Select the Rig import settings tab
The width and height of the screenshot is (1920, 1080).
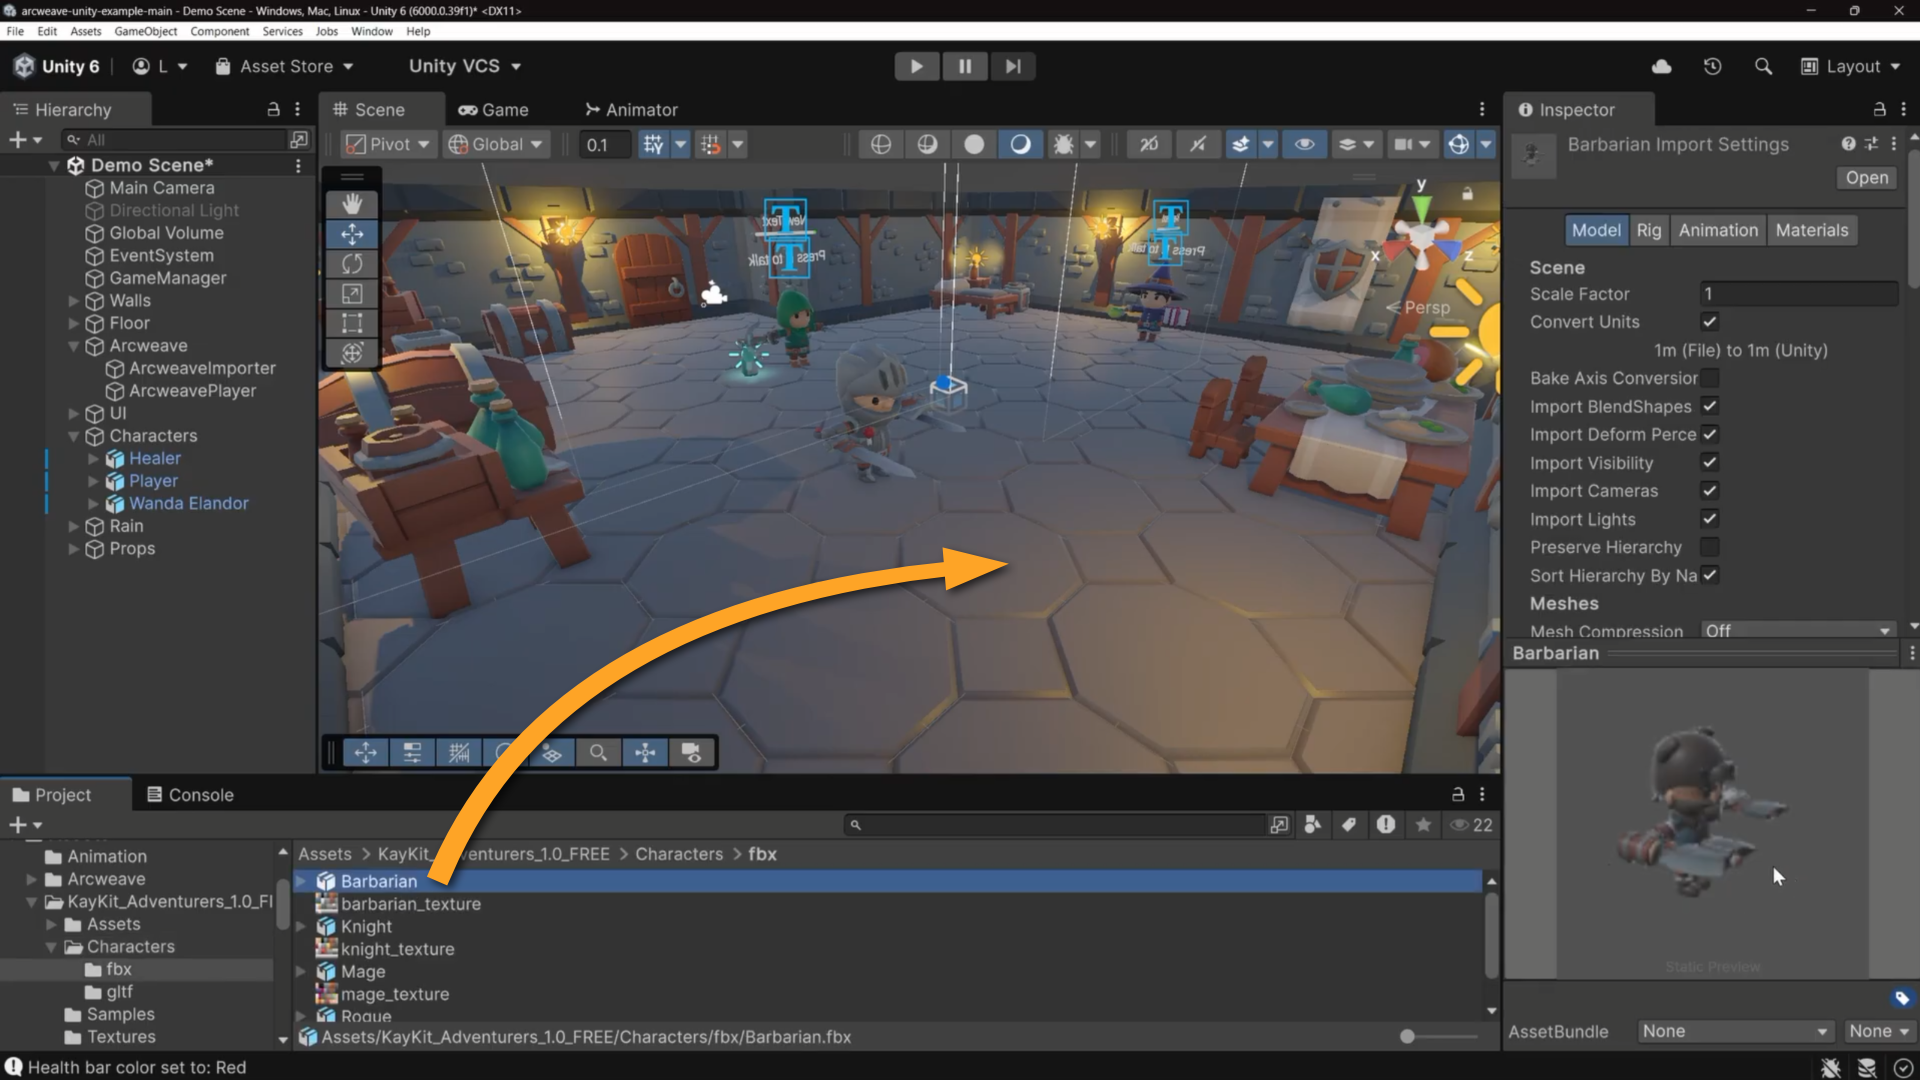pyautogui.click(x=1648, y=230)
